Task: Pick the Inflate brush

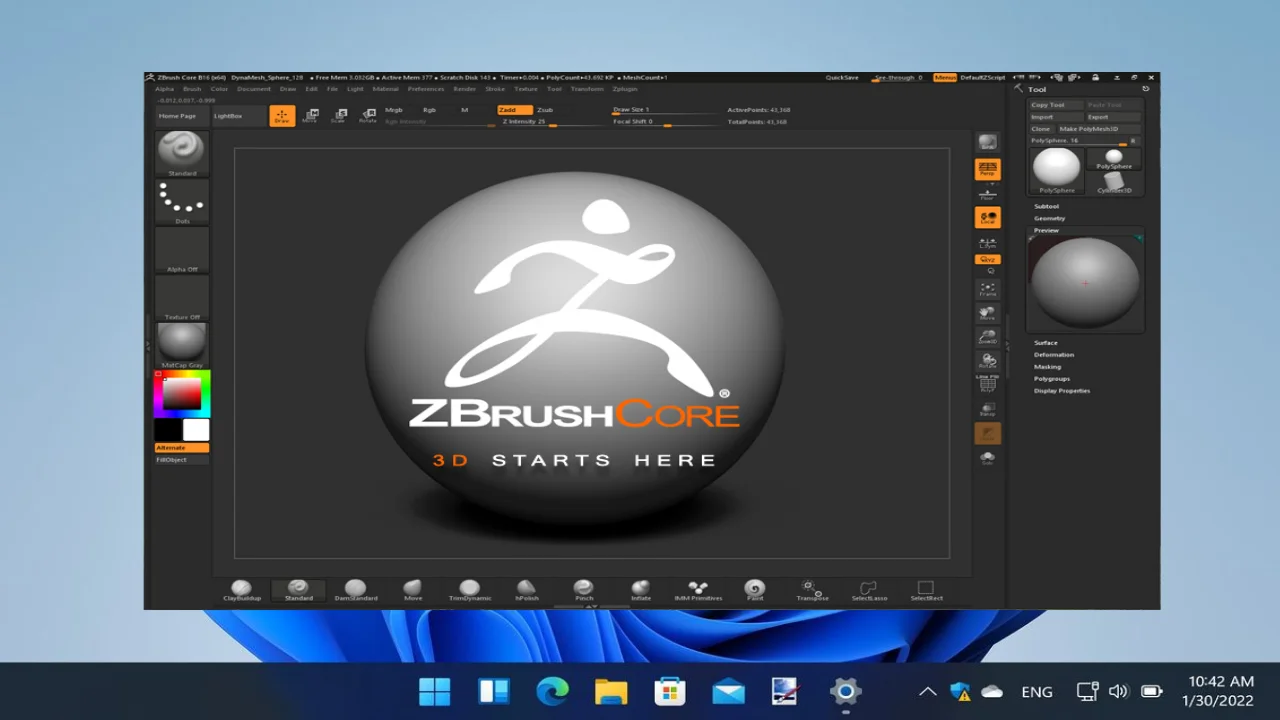Action: 641,590
